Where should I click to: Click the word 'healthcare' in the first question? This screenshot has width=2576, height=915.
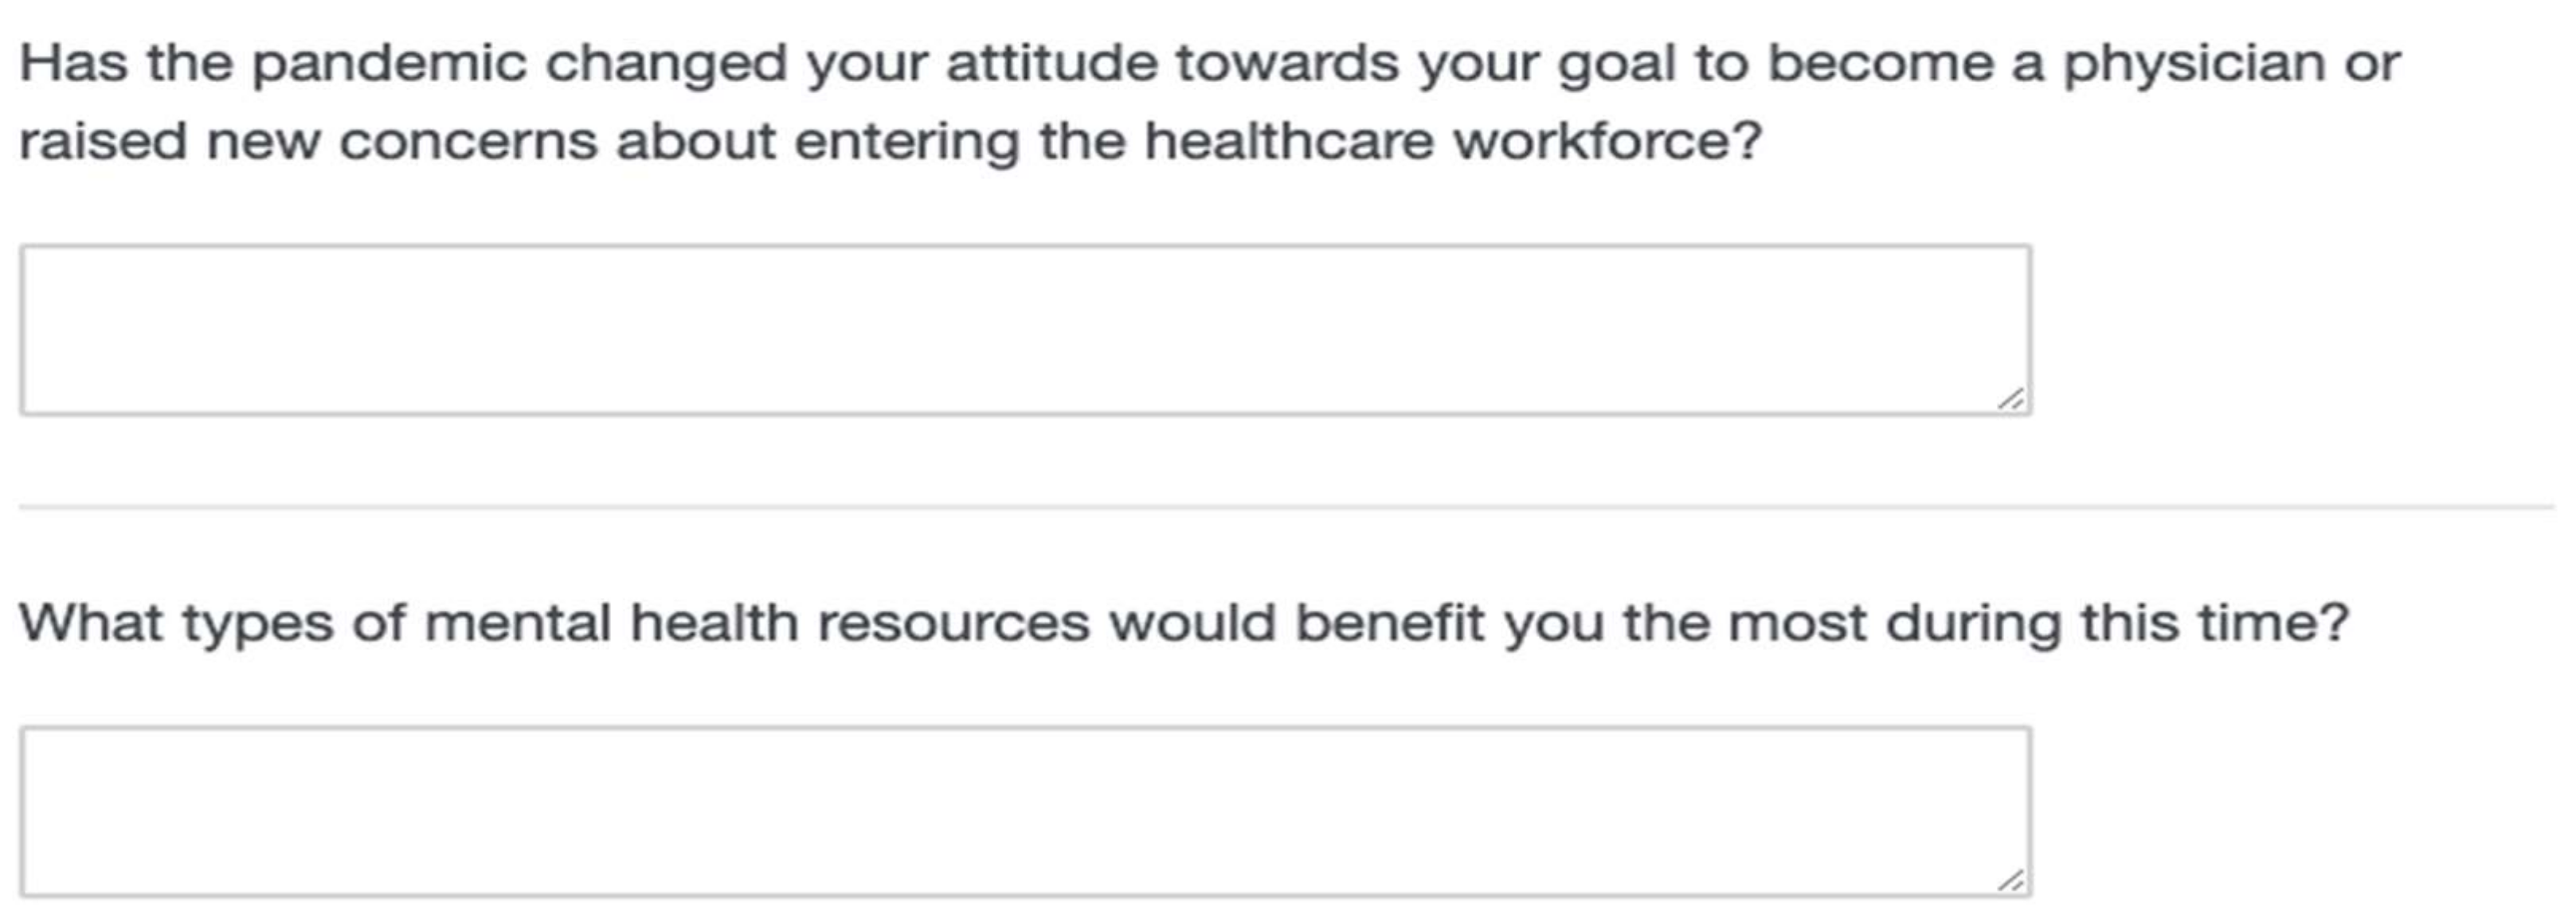[x=1289, y=141]
